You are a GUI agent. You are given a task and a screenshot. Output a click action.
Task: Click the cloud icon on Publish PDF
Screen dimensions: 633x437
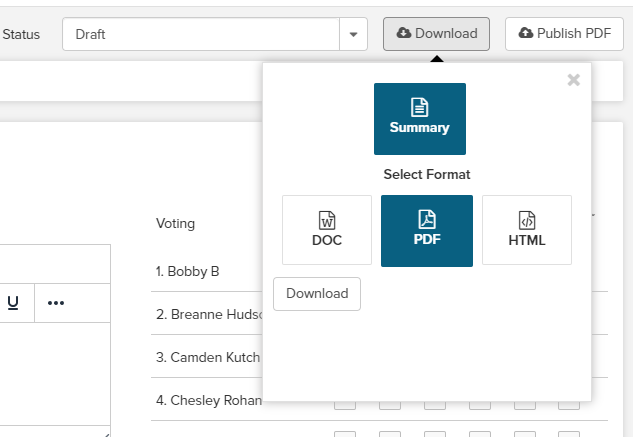[x=526, y=34]
